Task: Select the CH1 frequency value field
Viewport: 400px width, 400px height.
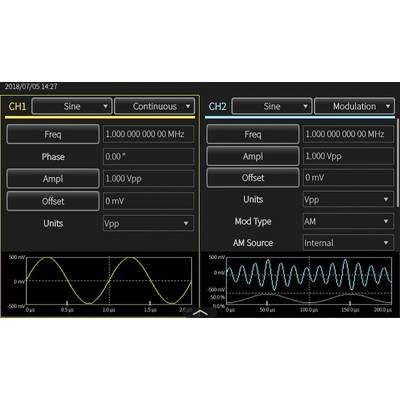Action: 148,134
